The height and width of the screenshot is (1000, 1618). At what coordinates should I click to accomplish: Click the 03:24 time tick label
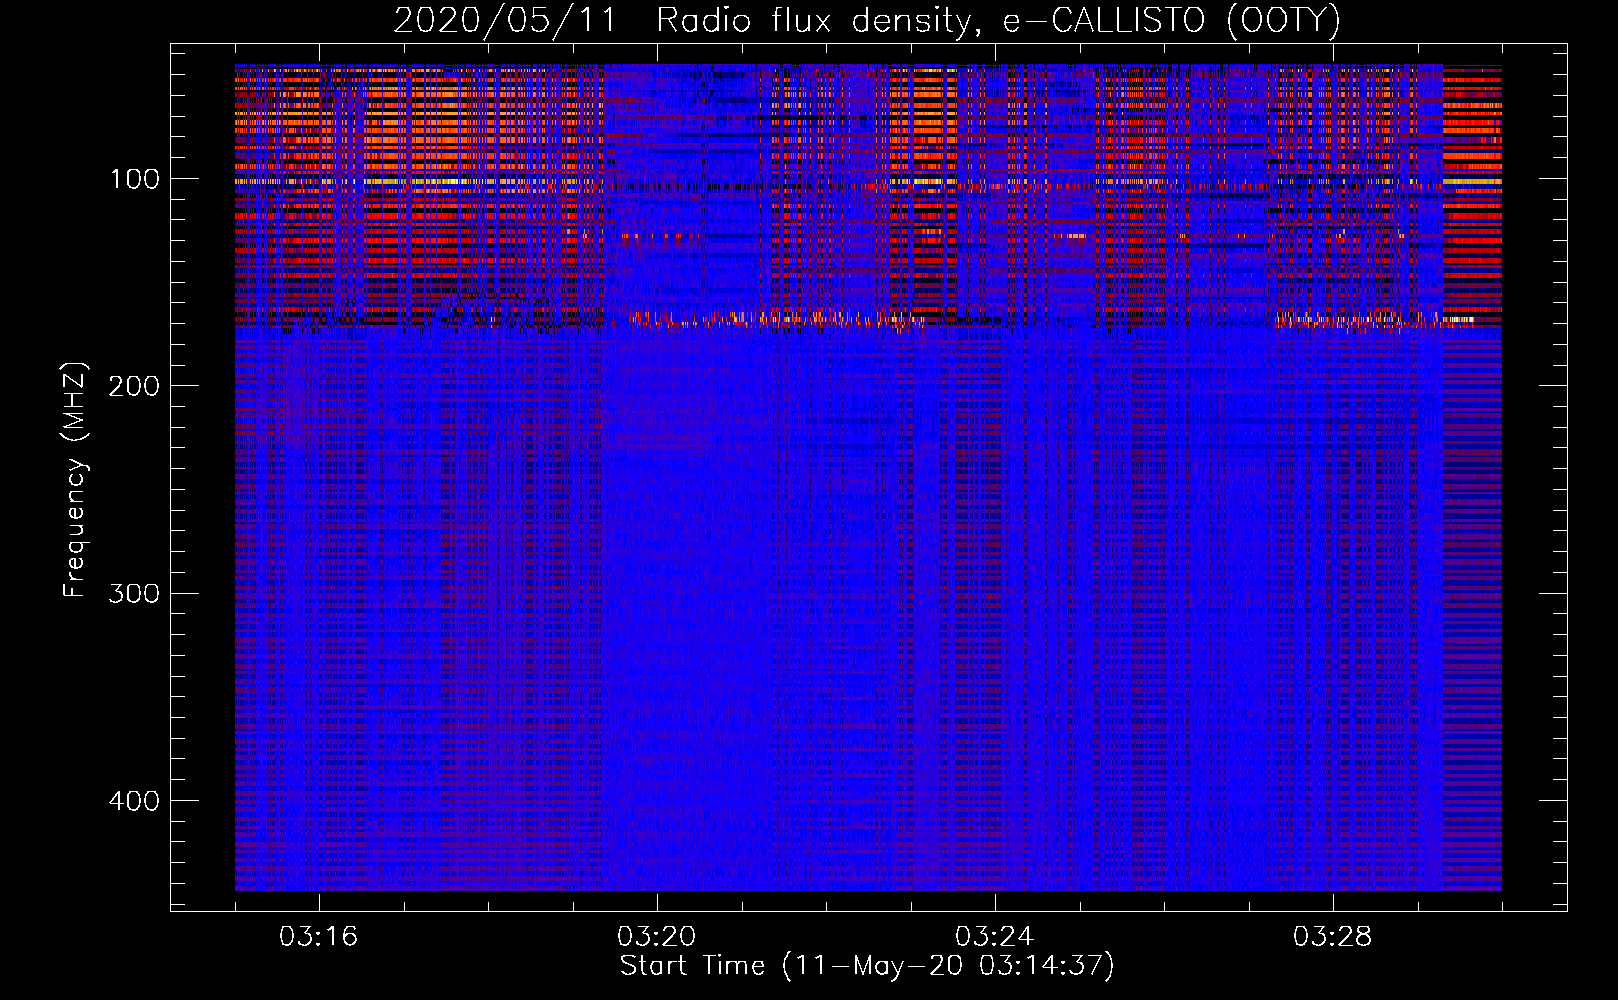[x=995, y=937]
